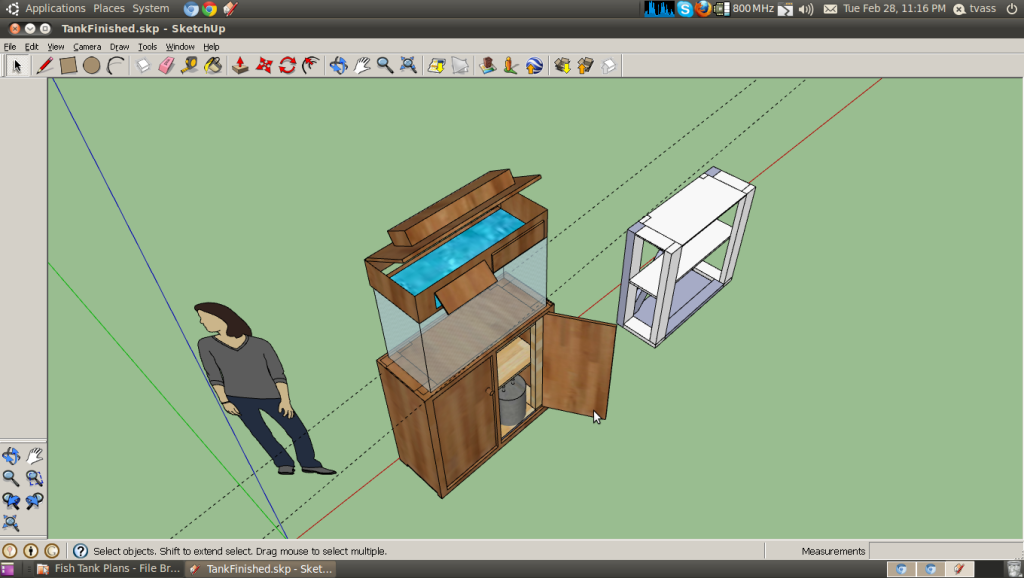Open the Tools menu

148,47
